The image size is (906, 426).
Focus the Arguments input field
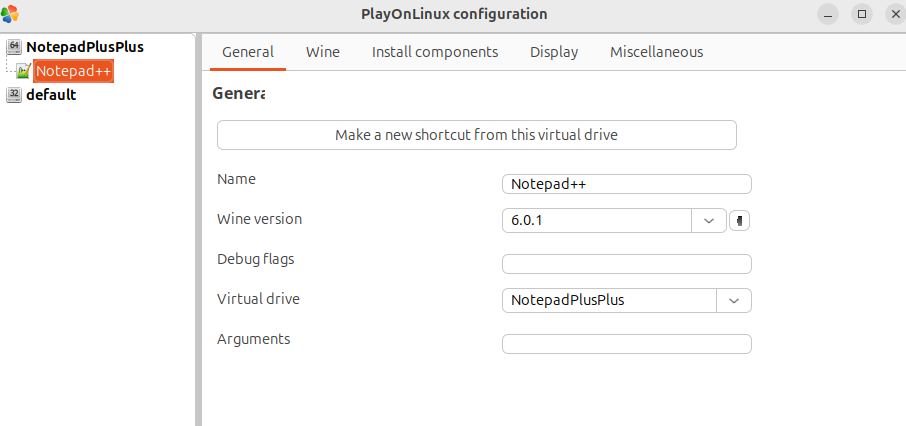[627, 344]
